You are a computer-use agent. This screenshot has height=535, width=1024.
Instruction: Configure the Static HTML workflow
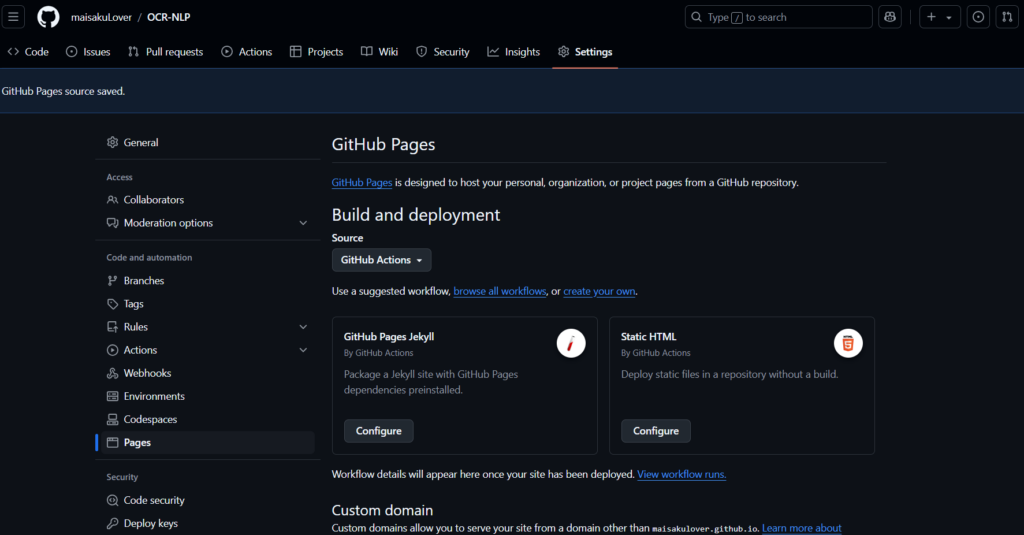[656, 431]
